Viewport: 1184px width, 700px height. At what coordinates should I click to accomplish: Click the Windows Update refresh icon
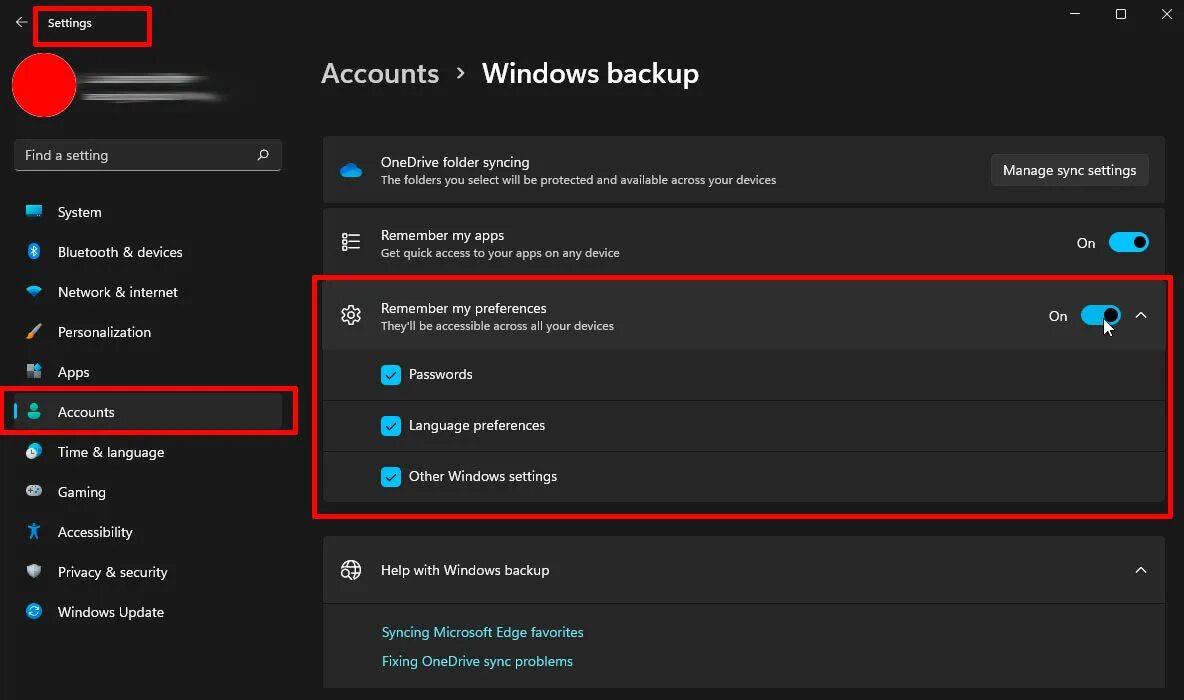pyautogui.click(x=34, y=612)
